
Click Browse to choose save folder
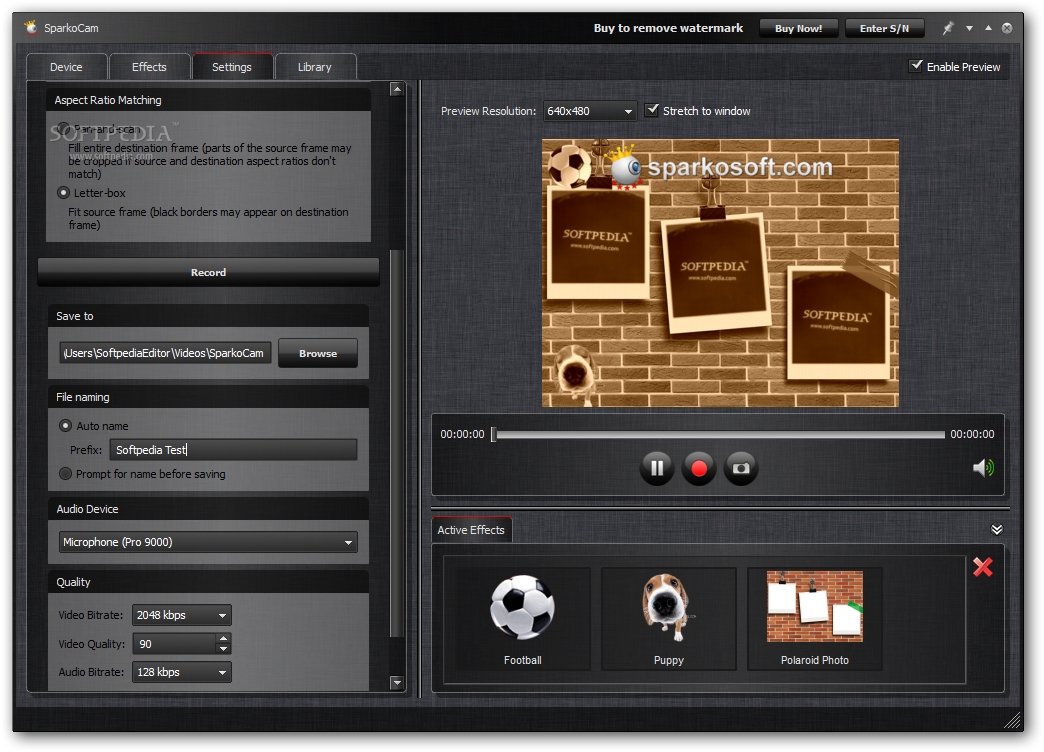318,353
